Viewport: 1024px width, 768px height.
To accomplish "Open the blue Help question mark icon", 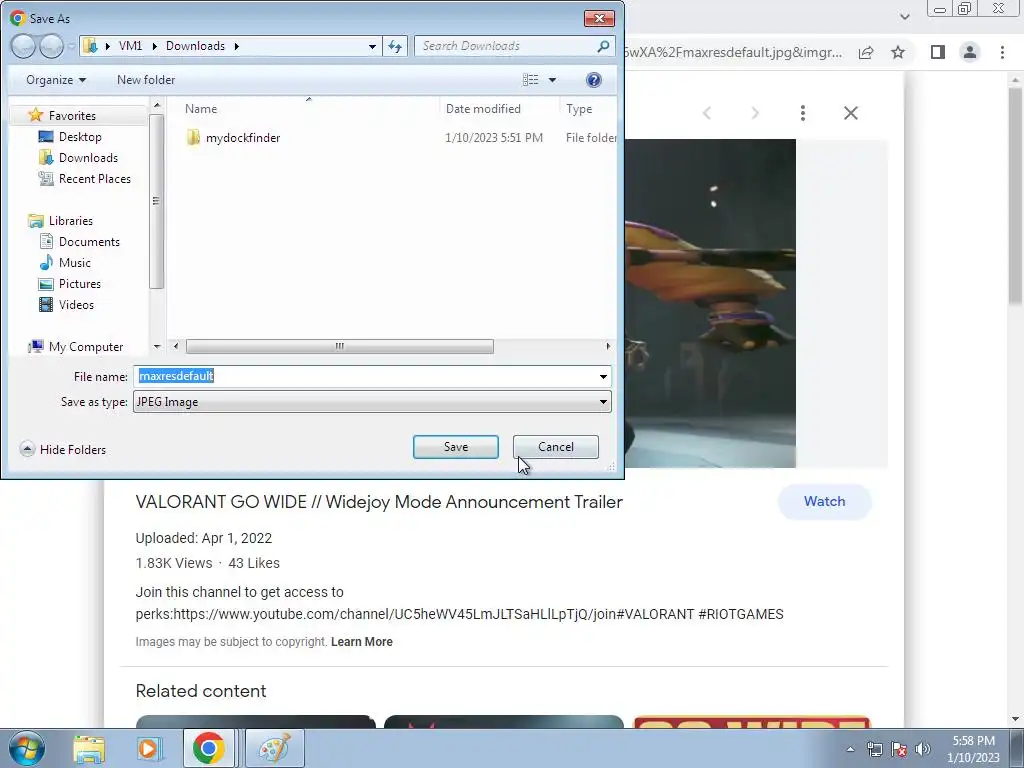I will (x=593, y=80).
